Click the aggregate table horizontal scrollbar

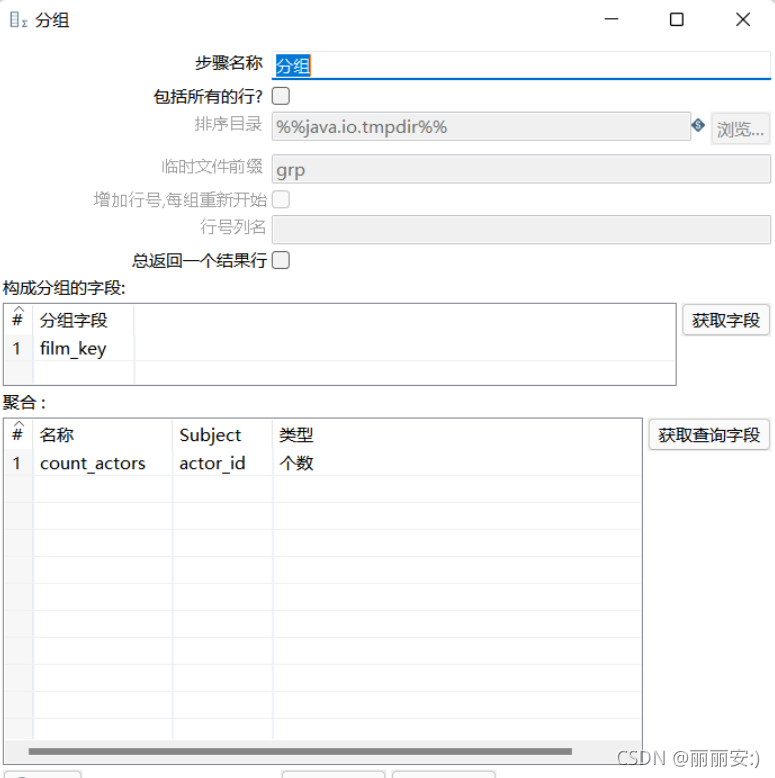(300, 751)
